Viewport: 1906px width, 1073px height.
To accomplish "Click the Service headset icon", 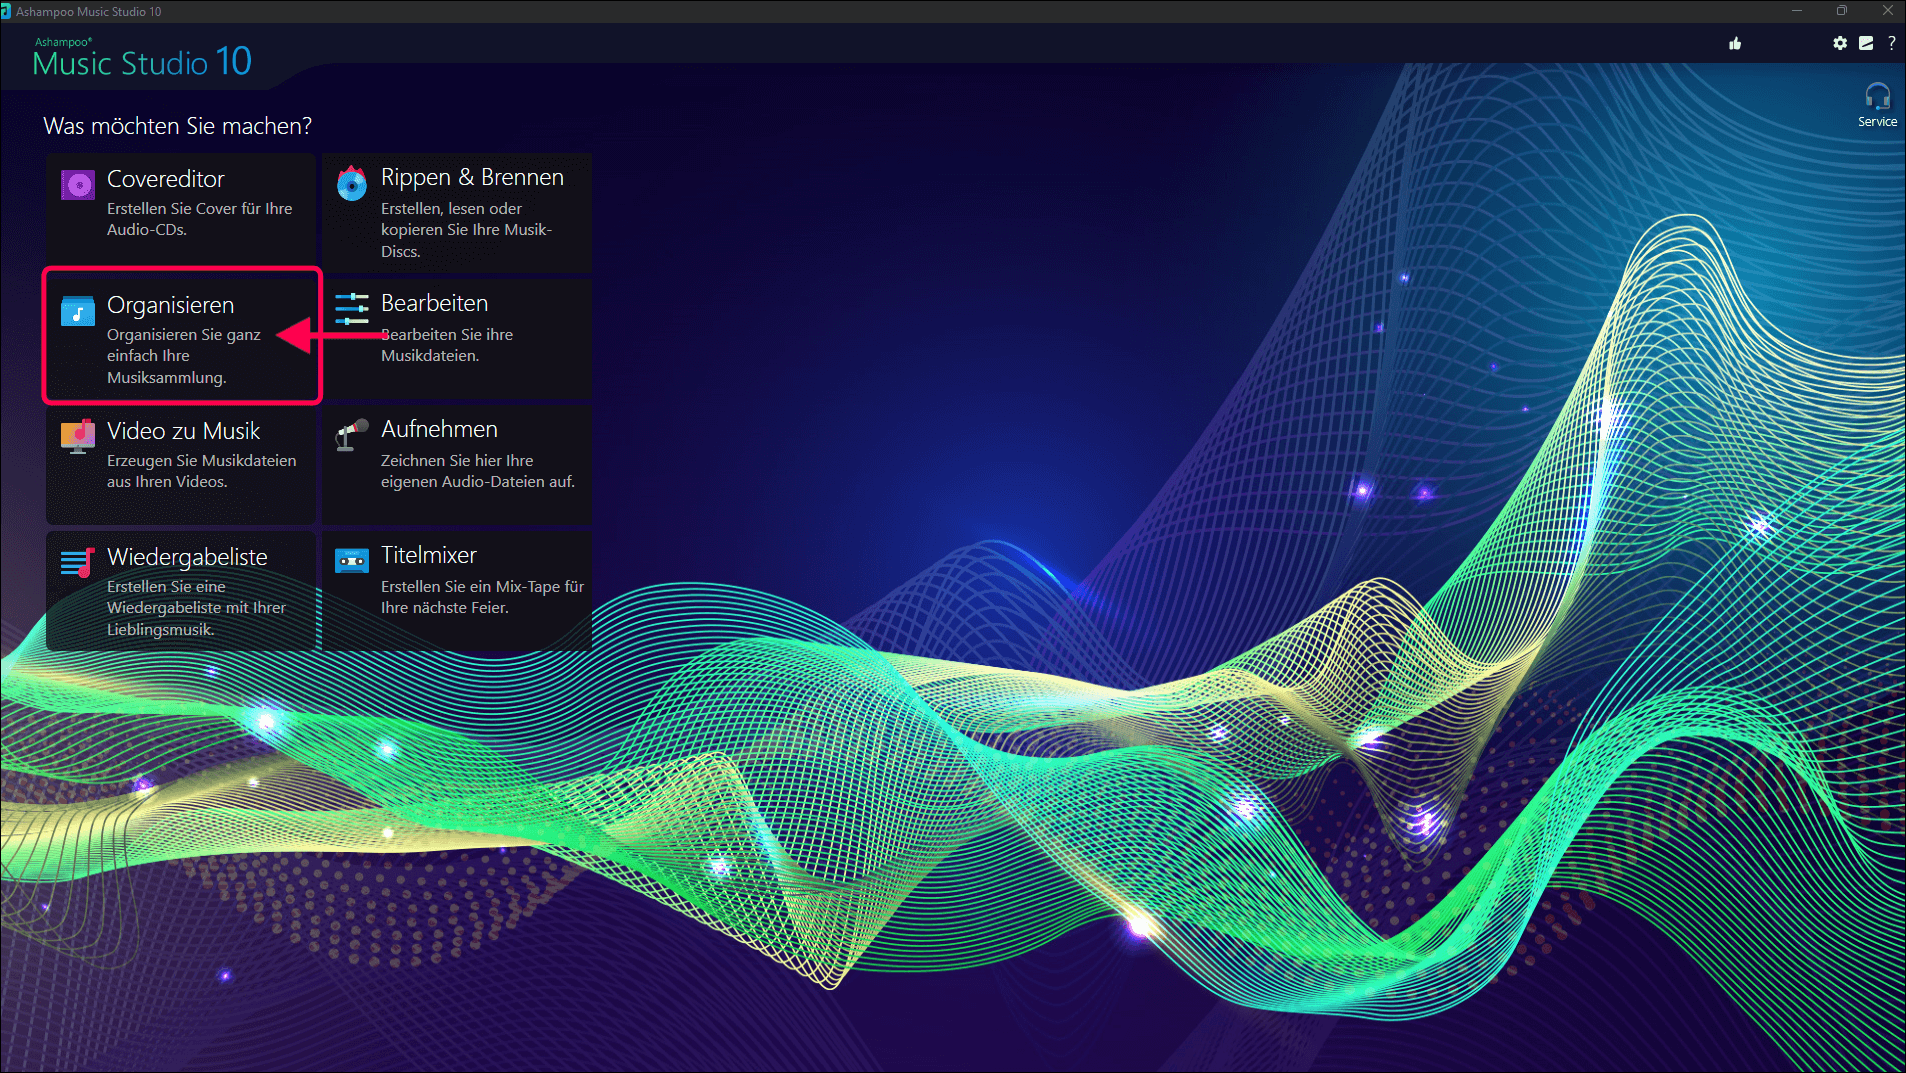I will click(x=1877, y=97).
